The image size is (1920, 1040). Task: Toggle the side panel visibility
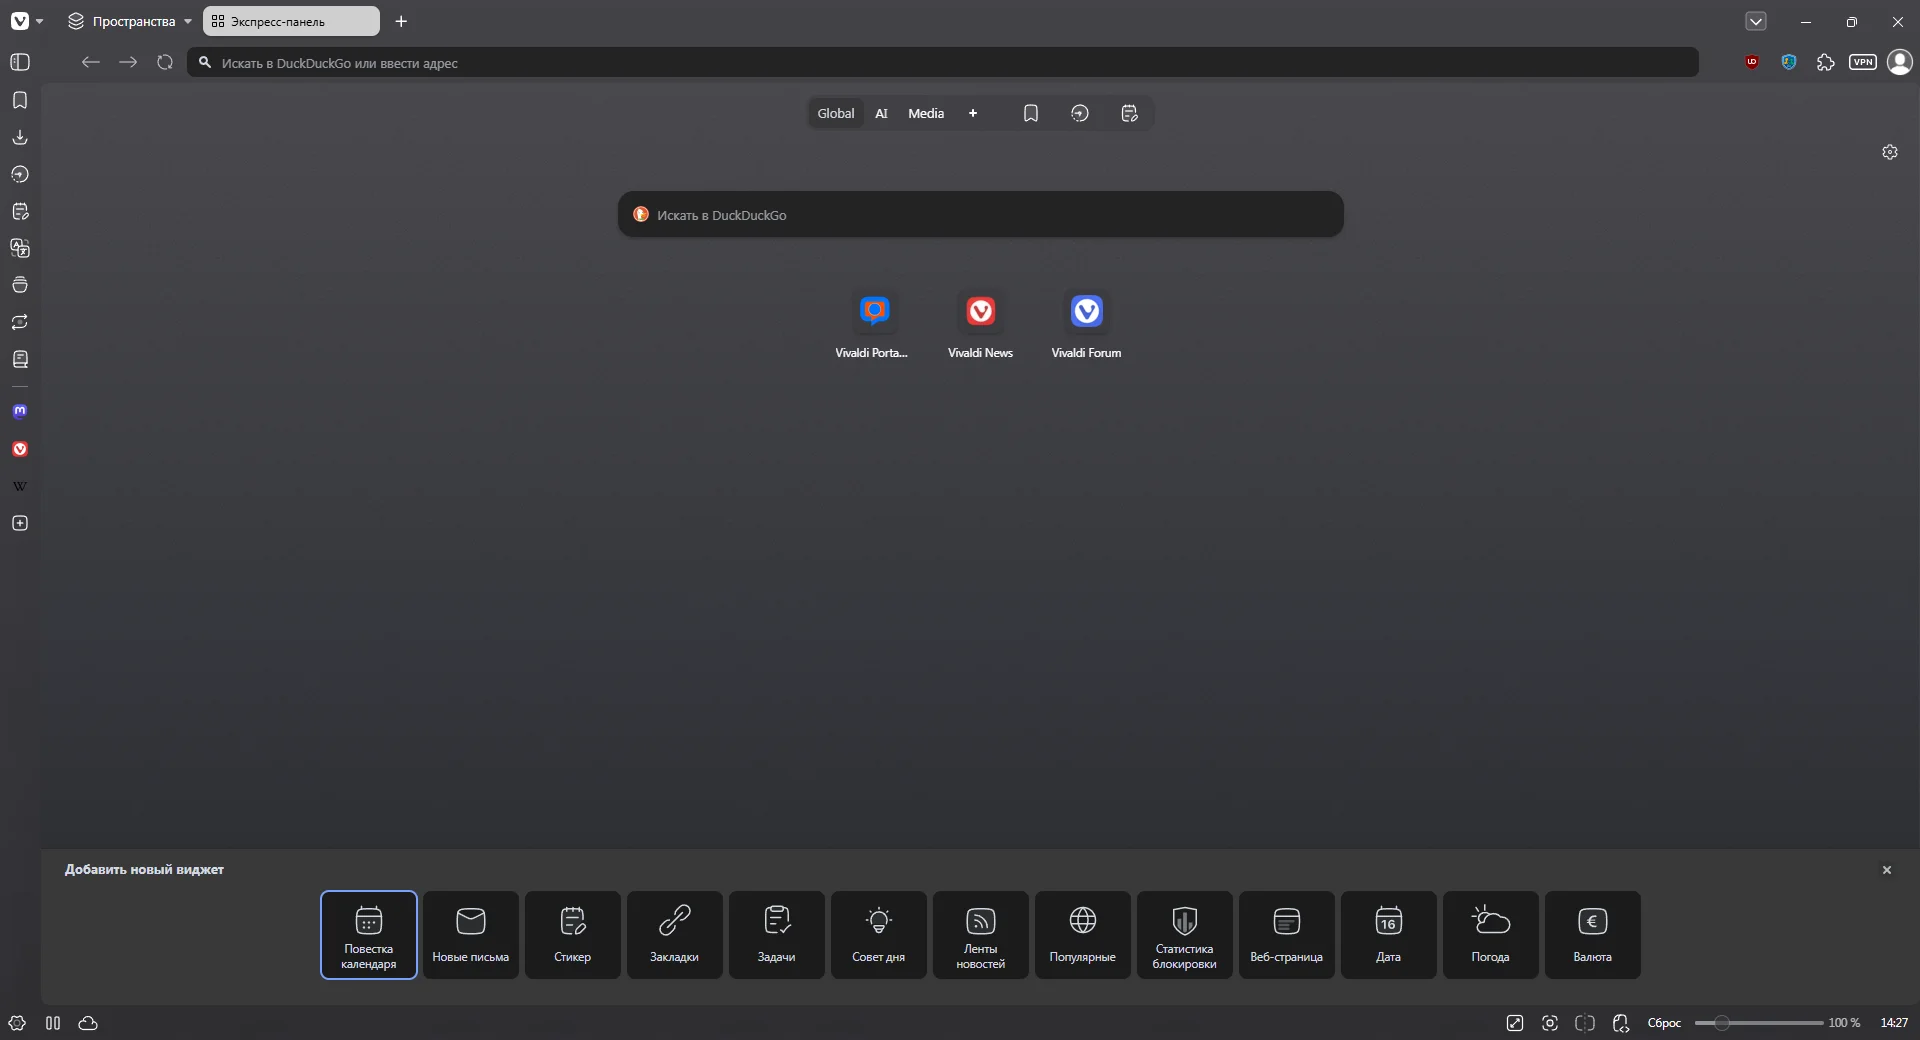point(20,62)
